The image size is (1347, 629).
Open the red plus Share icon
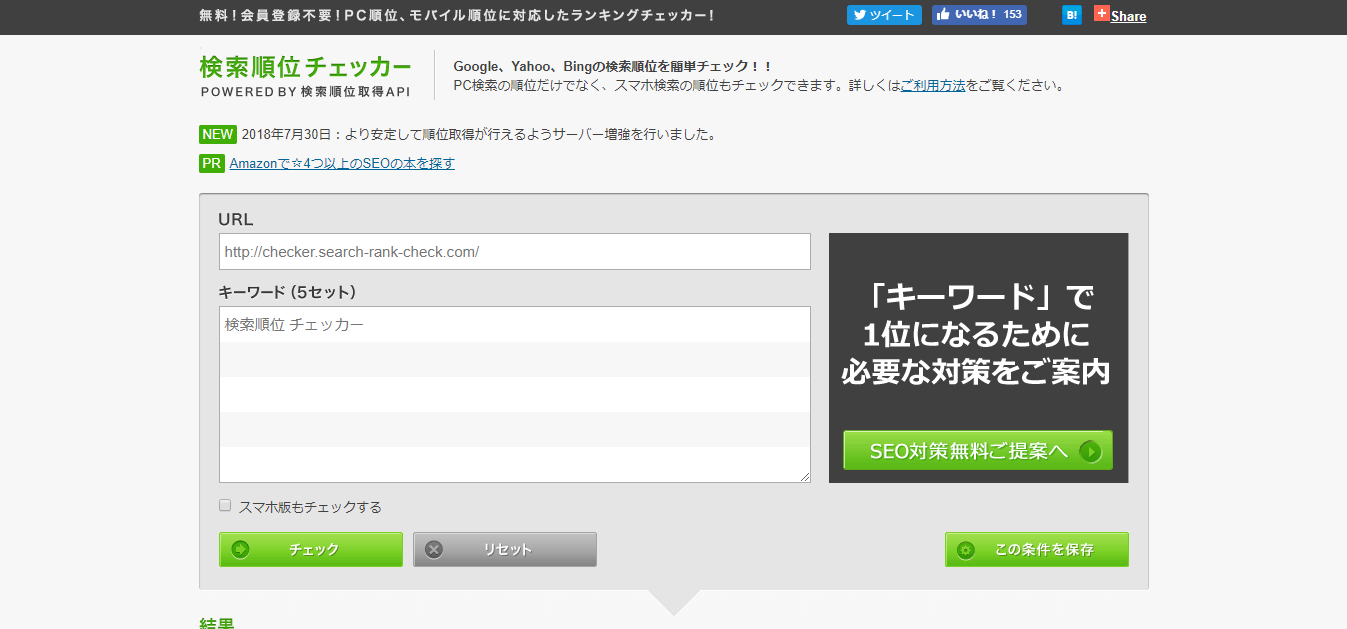(x=1102, y=14)
